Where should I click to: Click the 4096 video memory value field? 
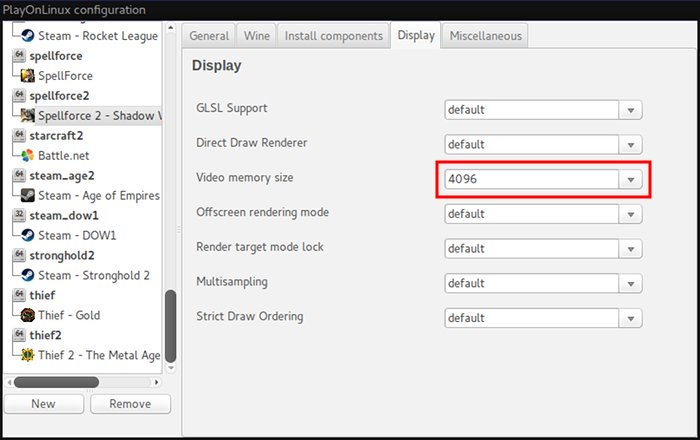pos(532,179)
